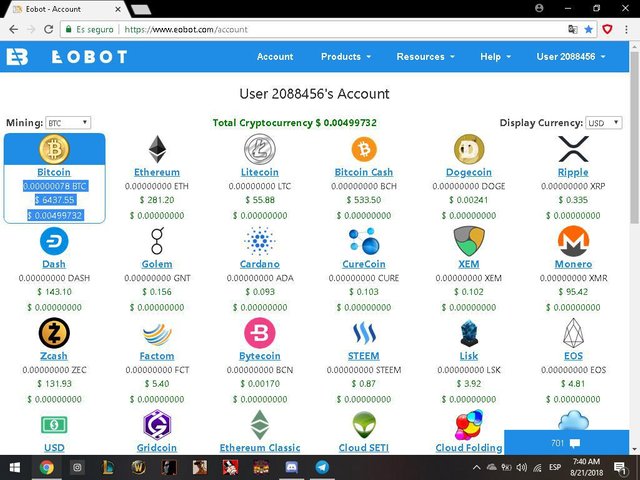Click the Bitcoin coin icon
640x480 pixels.
click(54, 149)
